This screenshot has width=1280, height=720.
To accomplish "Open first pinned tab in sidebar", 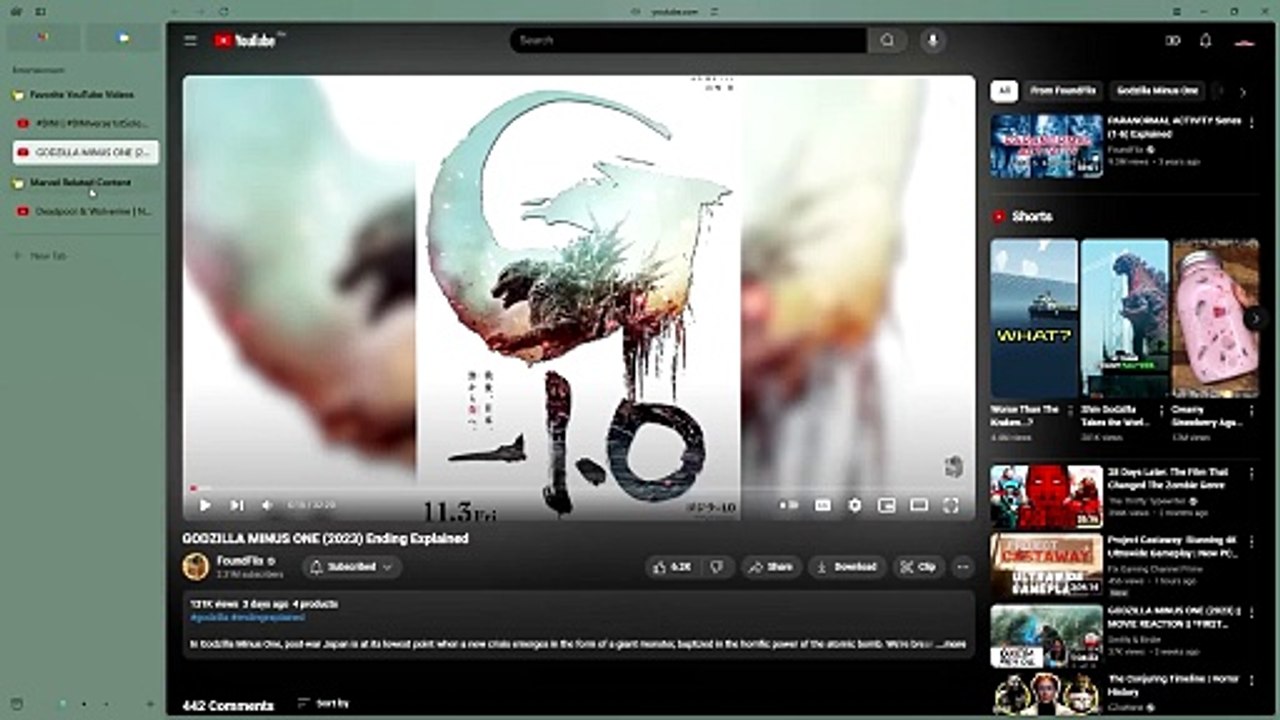I will click(44, 38).
